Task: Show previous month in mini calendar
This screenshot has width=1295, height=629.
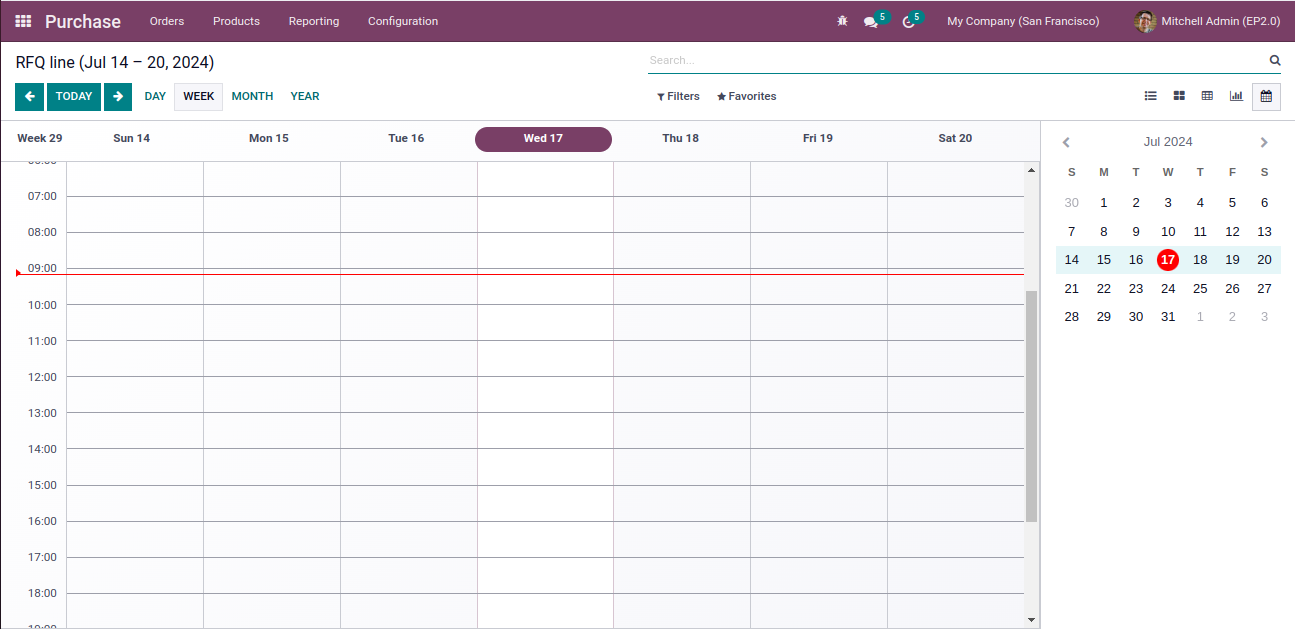Action: click(x=1066, y=142)
